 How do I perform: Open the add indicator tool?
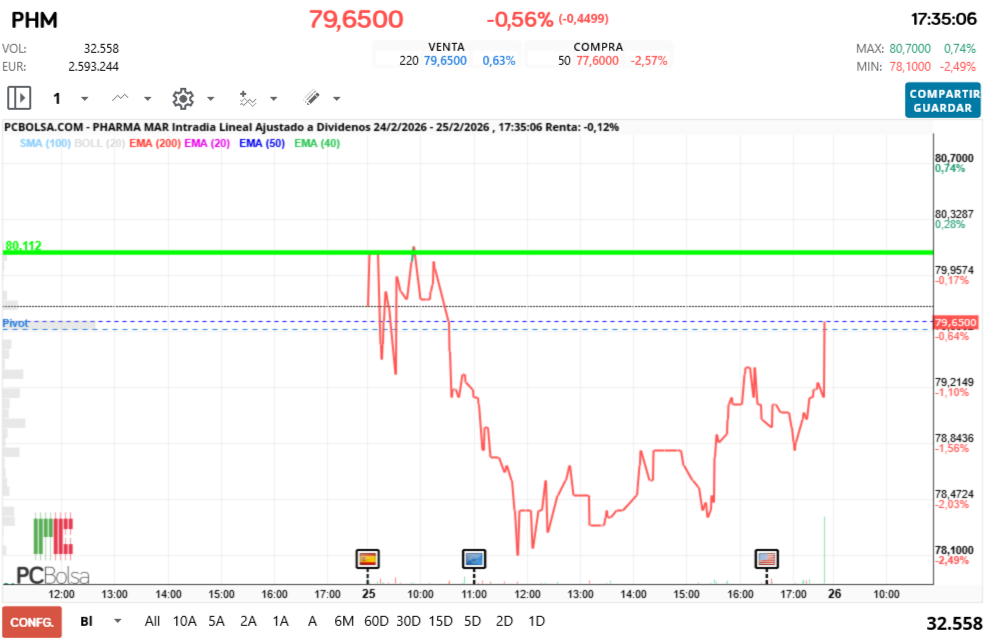[247, 98]
